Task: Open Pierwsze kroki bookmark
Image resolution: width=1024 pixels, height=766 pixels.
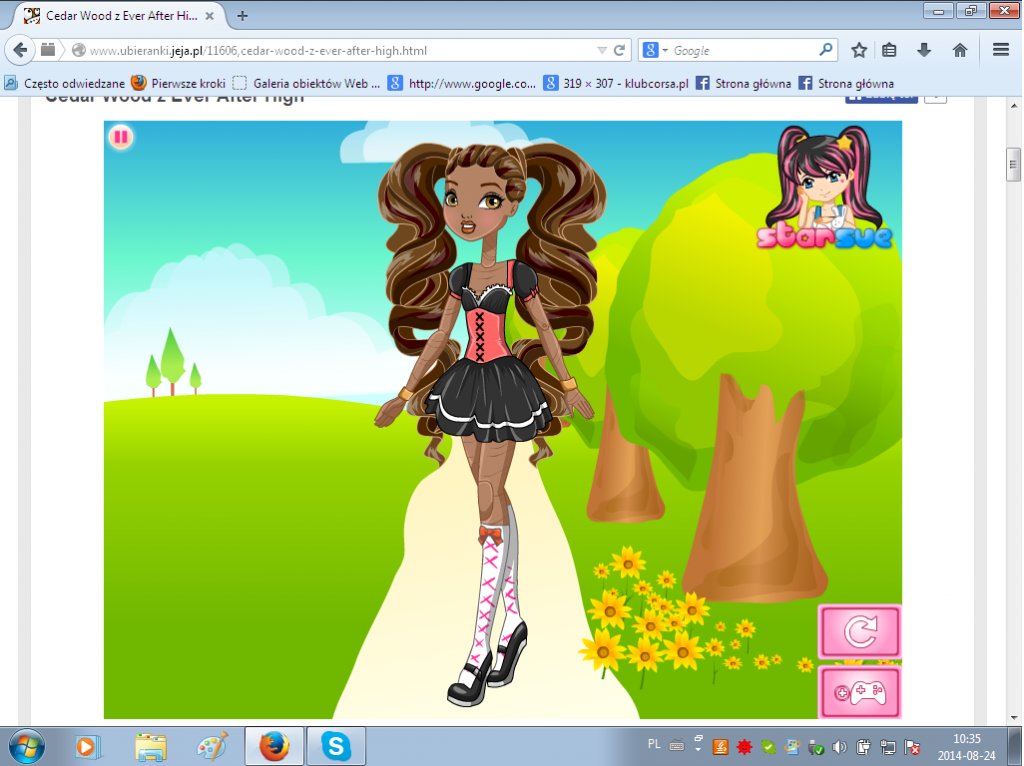Action: [178, 84]
